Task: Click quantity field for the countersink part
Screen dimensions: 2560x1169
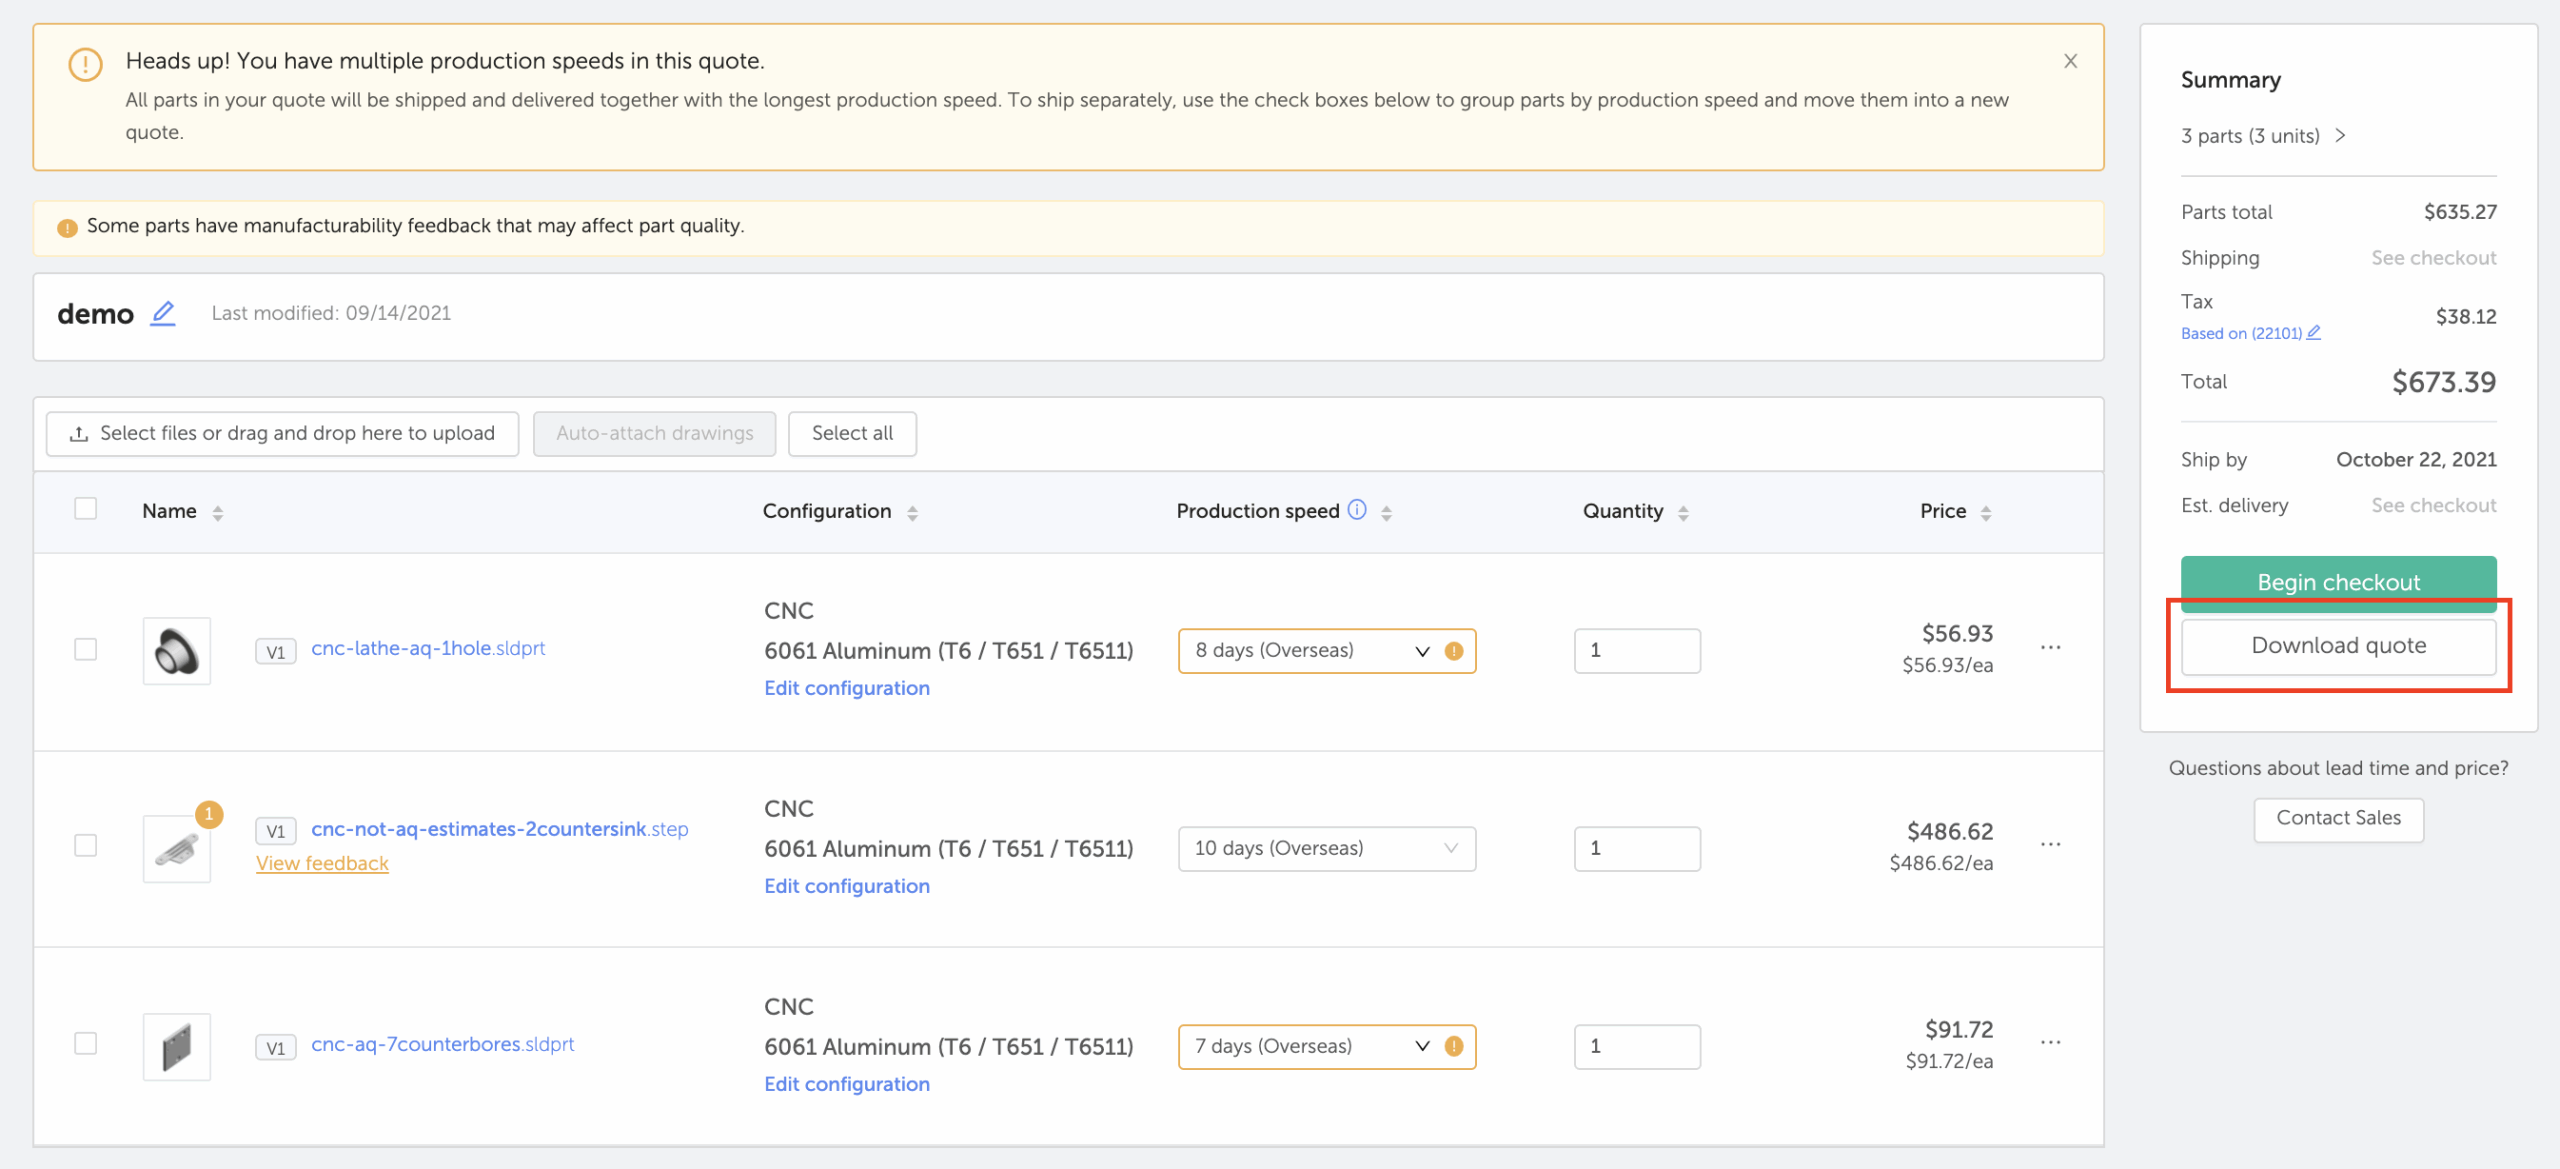Action: (x=1636, y=848)
